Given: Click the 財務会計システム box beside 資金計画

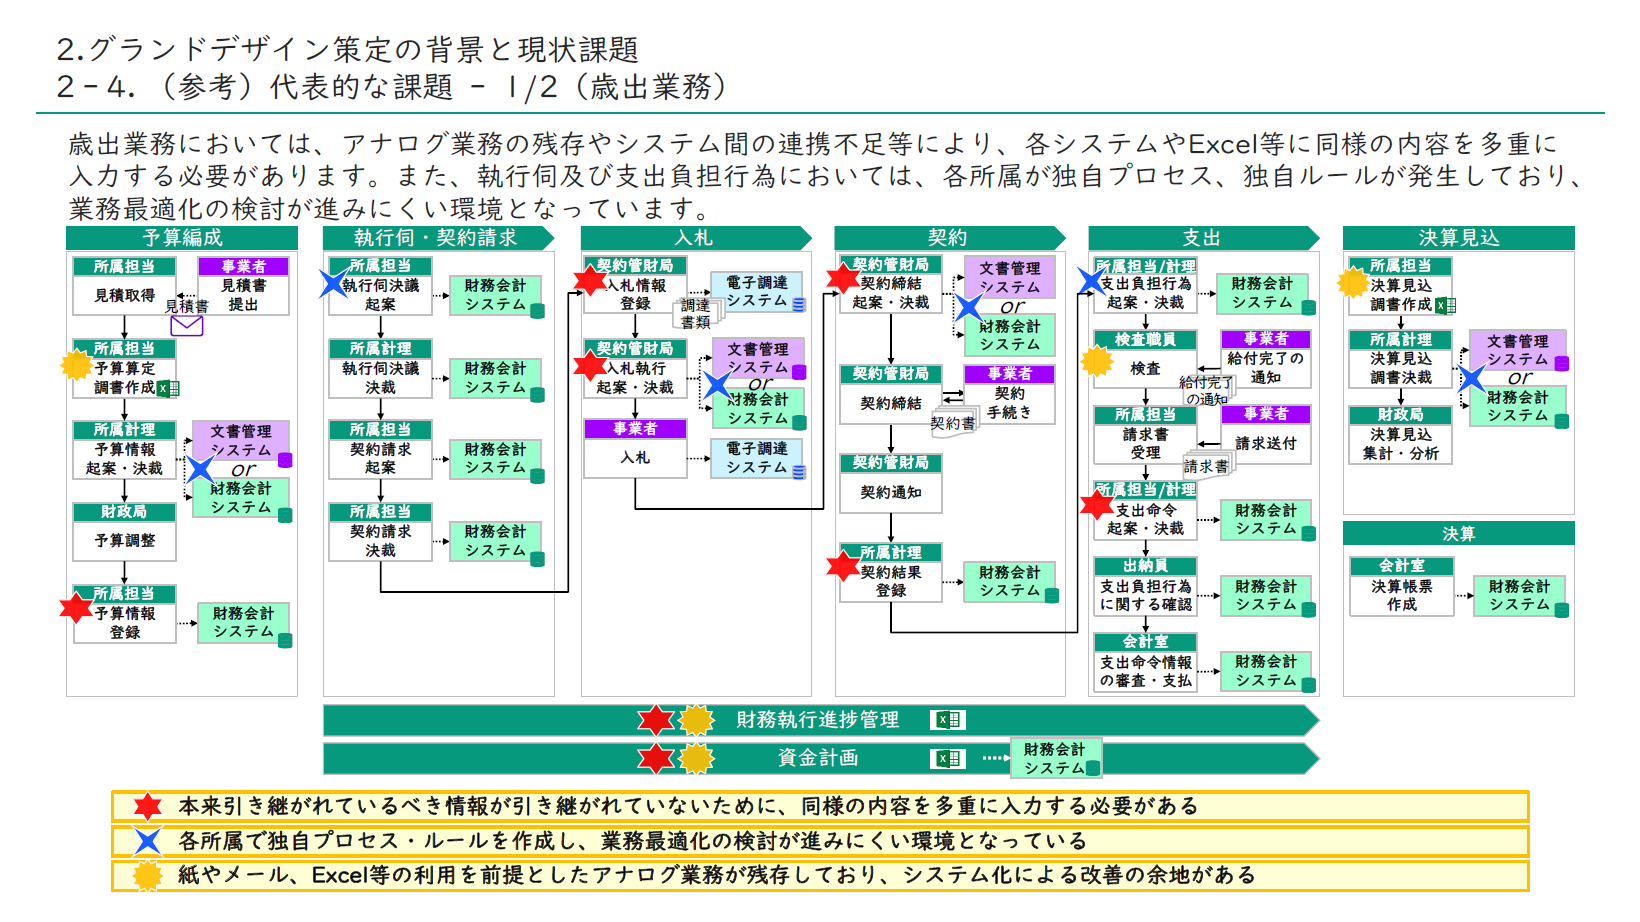Looking at the screenshot, I should click(1055, 759).
